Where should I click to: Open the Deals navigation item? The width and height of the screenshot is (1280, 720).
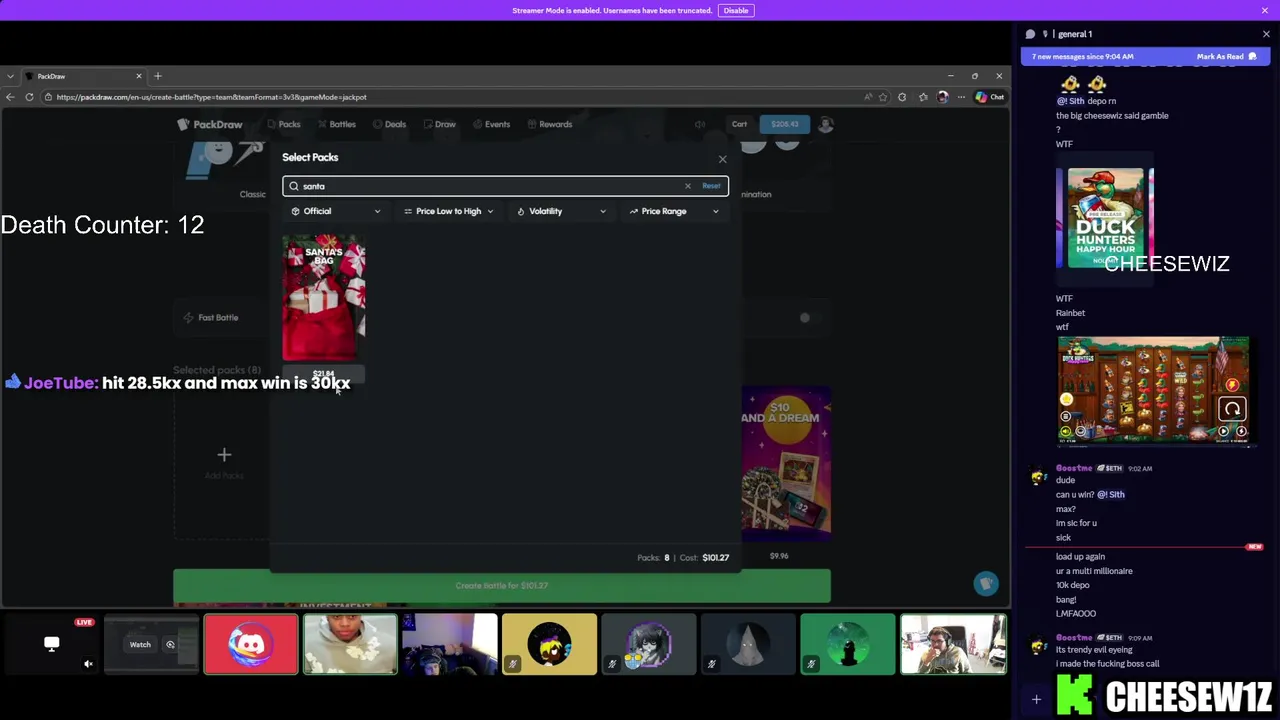[389, 124]
